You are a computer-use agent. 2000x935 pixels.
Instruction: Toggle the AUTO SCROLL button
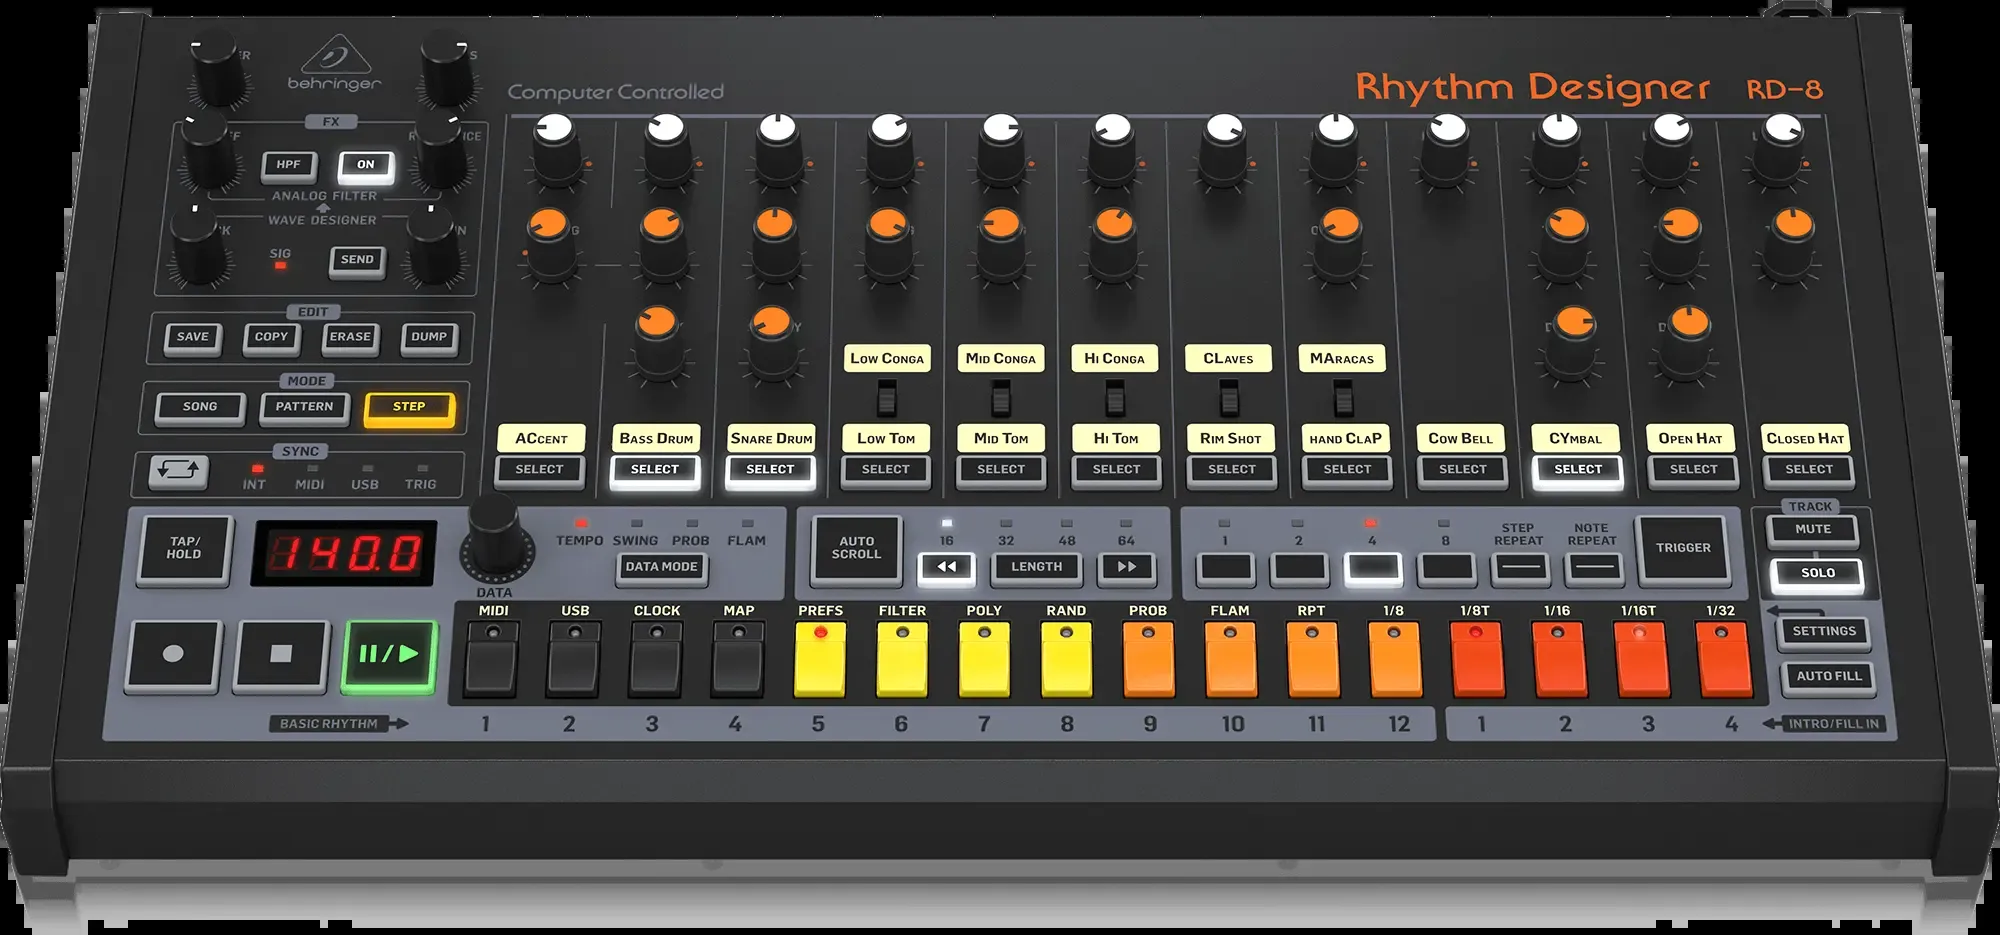point(857,548)
